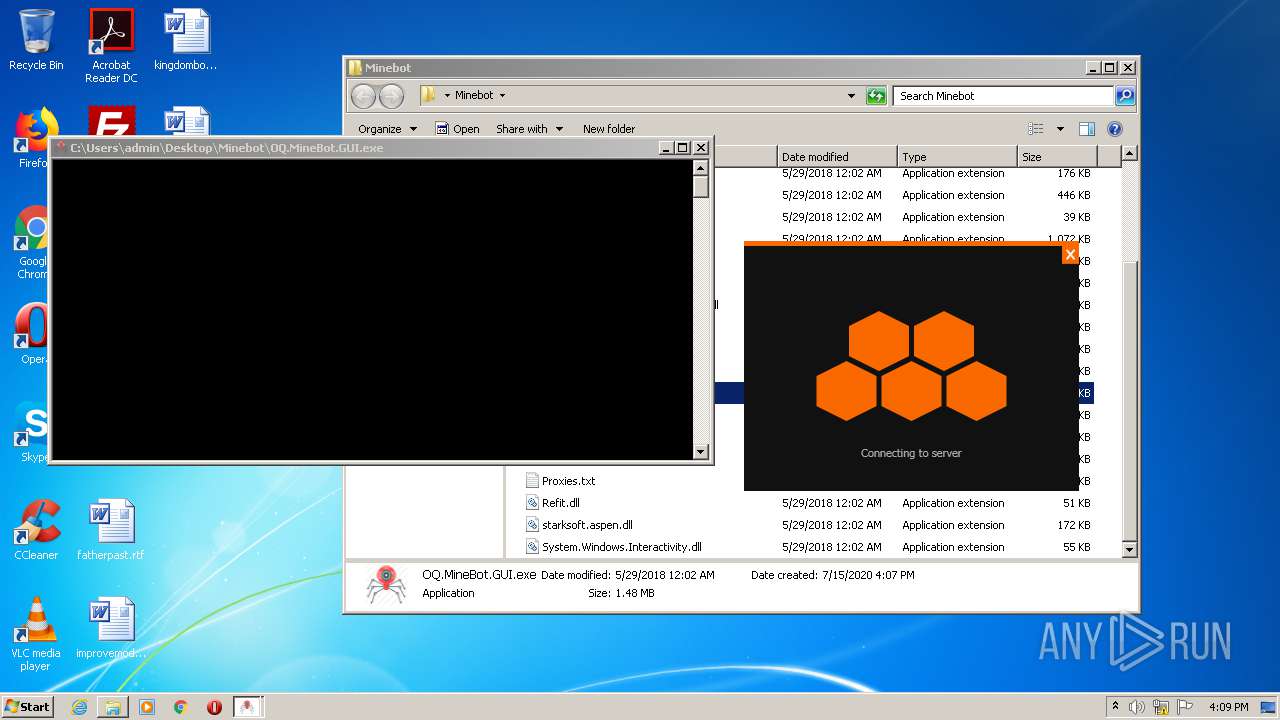Click the search magnifier button
Viewport: 1280px width, 720px height.
(1125, 96)
